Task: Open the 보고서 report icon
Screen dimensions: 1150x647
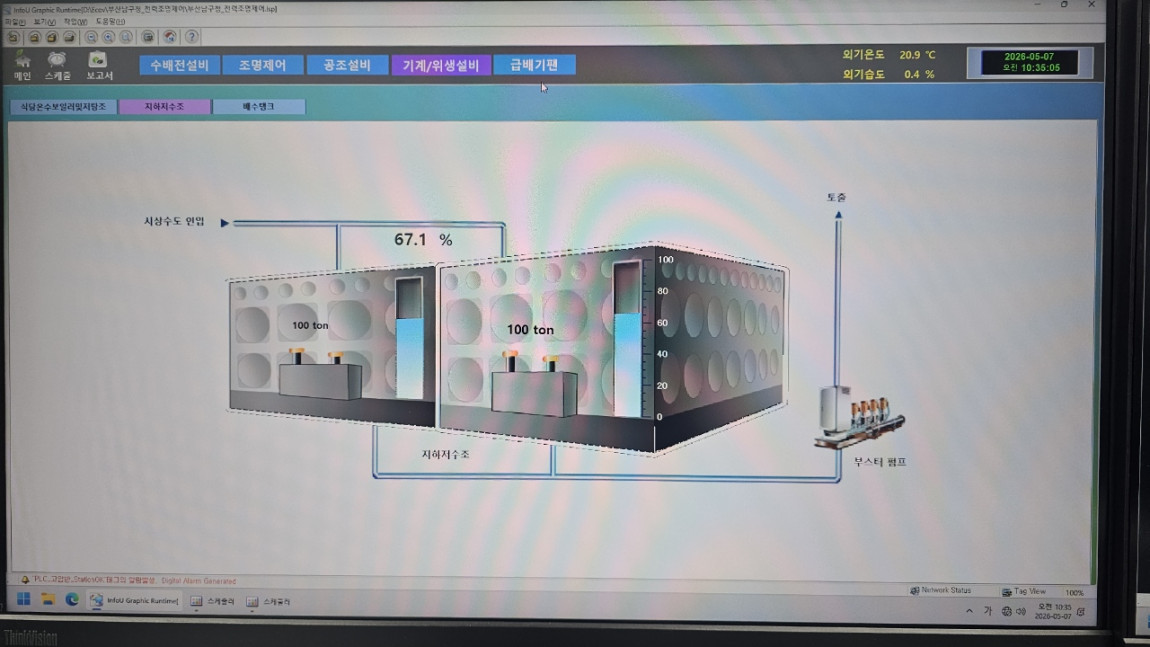Action: [98, 65]
